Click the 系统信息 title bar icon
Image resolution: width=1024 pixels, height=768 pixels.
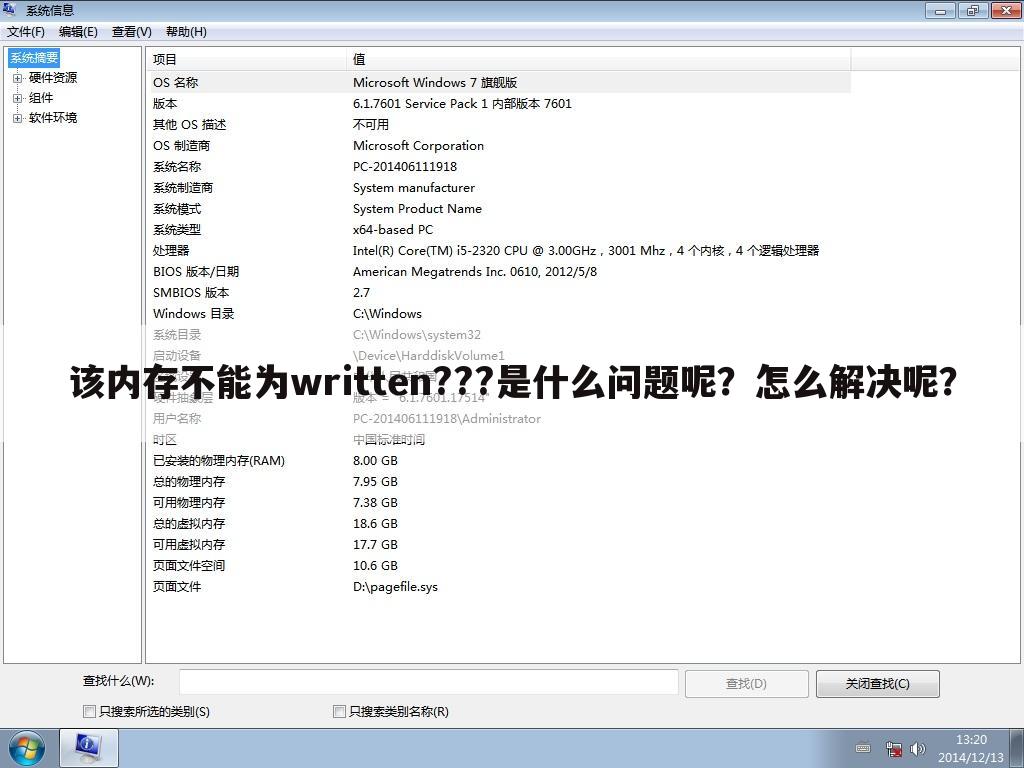[9, 10]
